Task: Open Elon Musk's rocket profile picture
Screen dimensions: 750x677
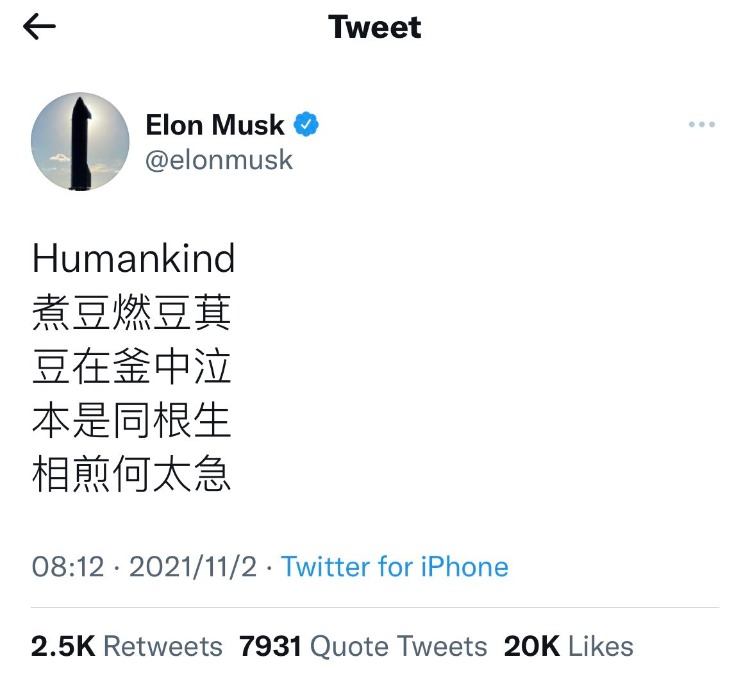Action: point(81,142)
